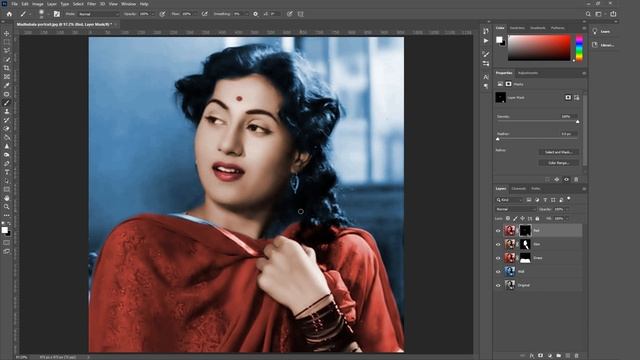Image resolution: width=640 pixels, height=360 pixels.
Task: Open the brush settings panel icon
Action: point(57,14)
